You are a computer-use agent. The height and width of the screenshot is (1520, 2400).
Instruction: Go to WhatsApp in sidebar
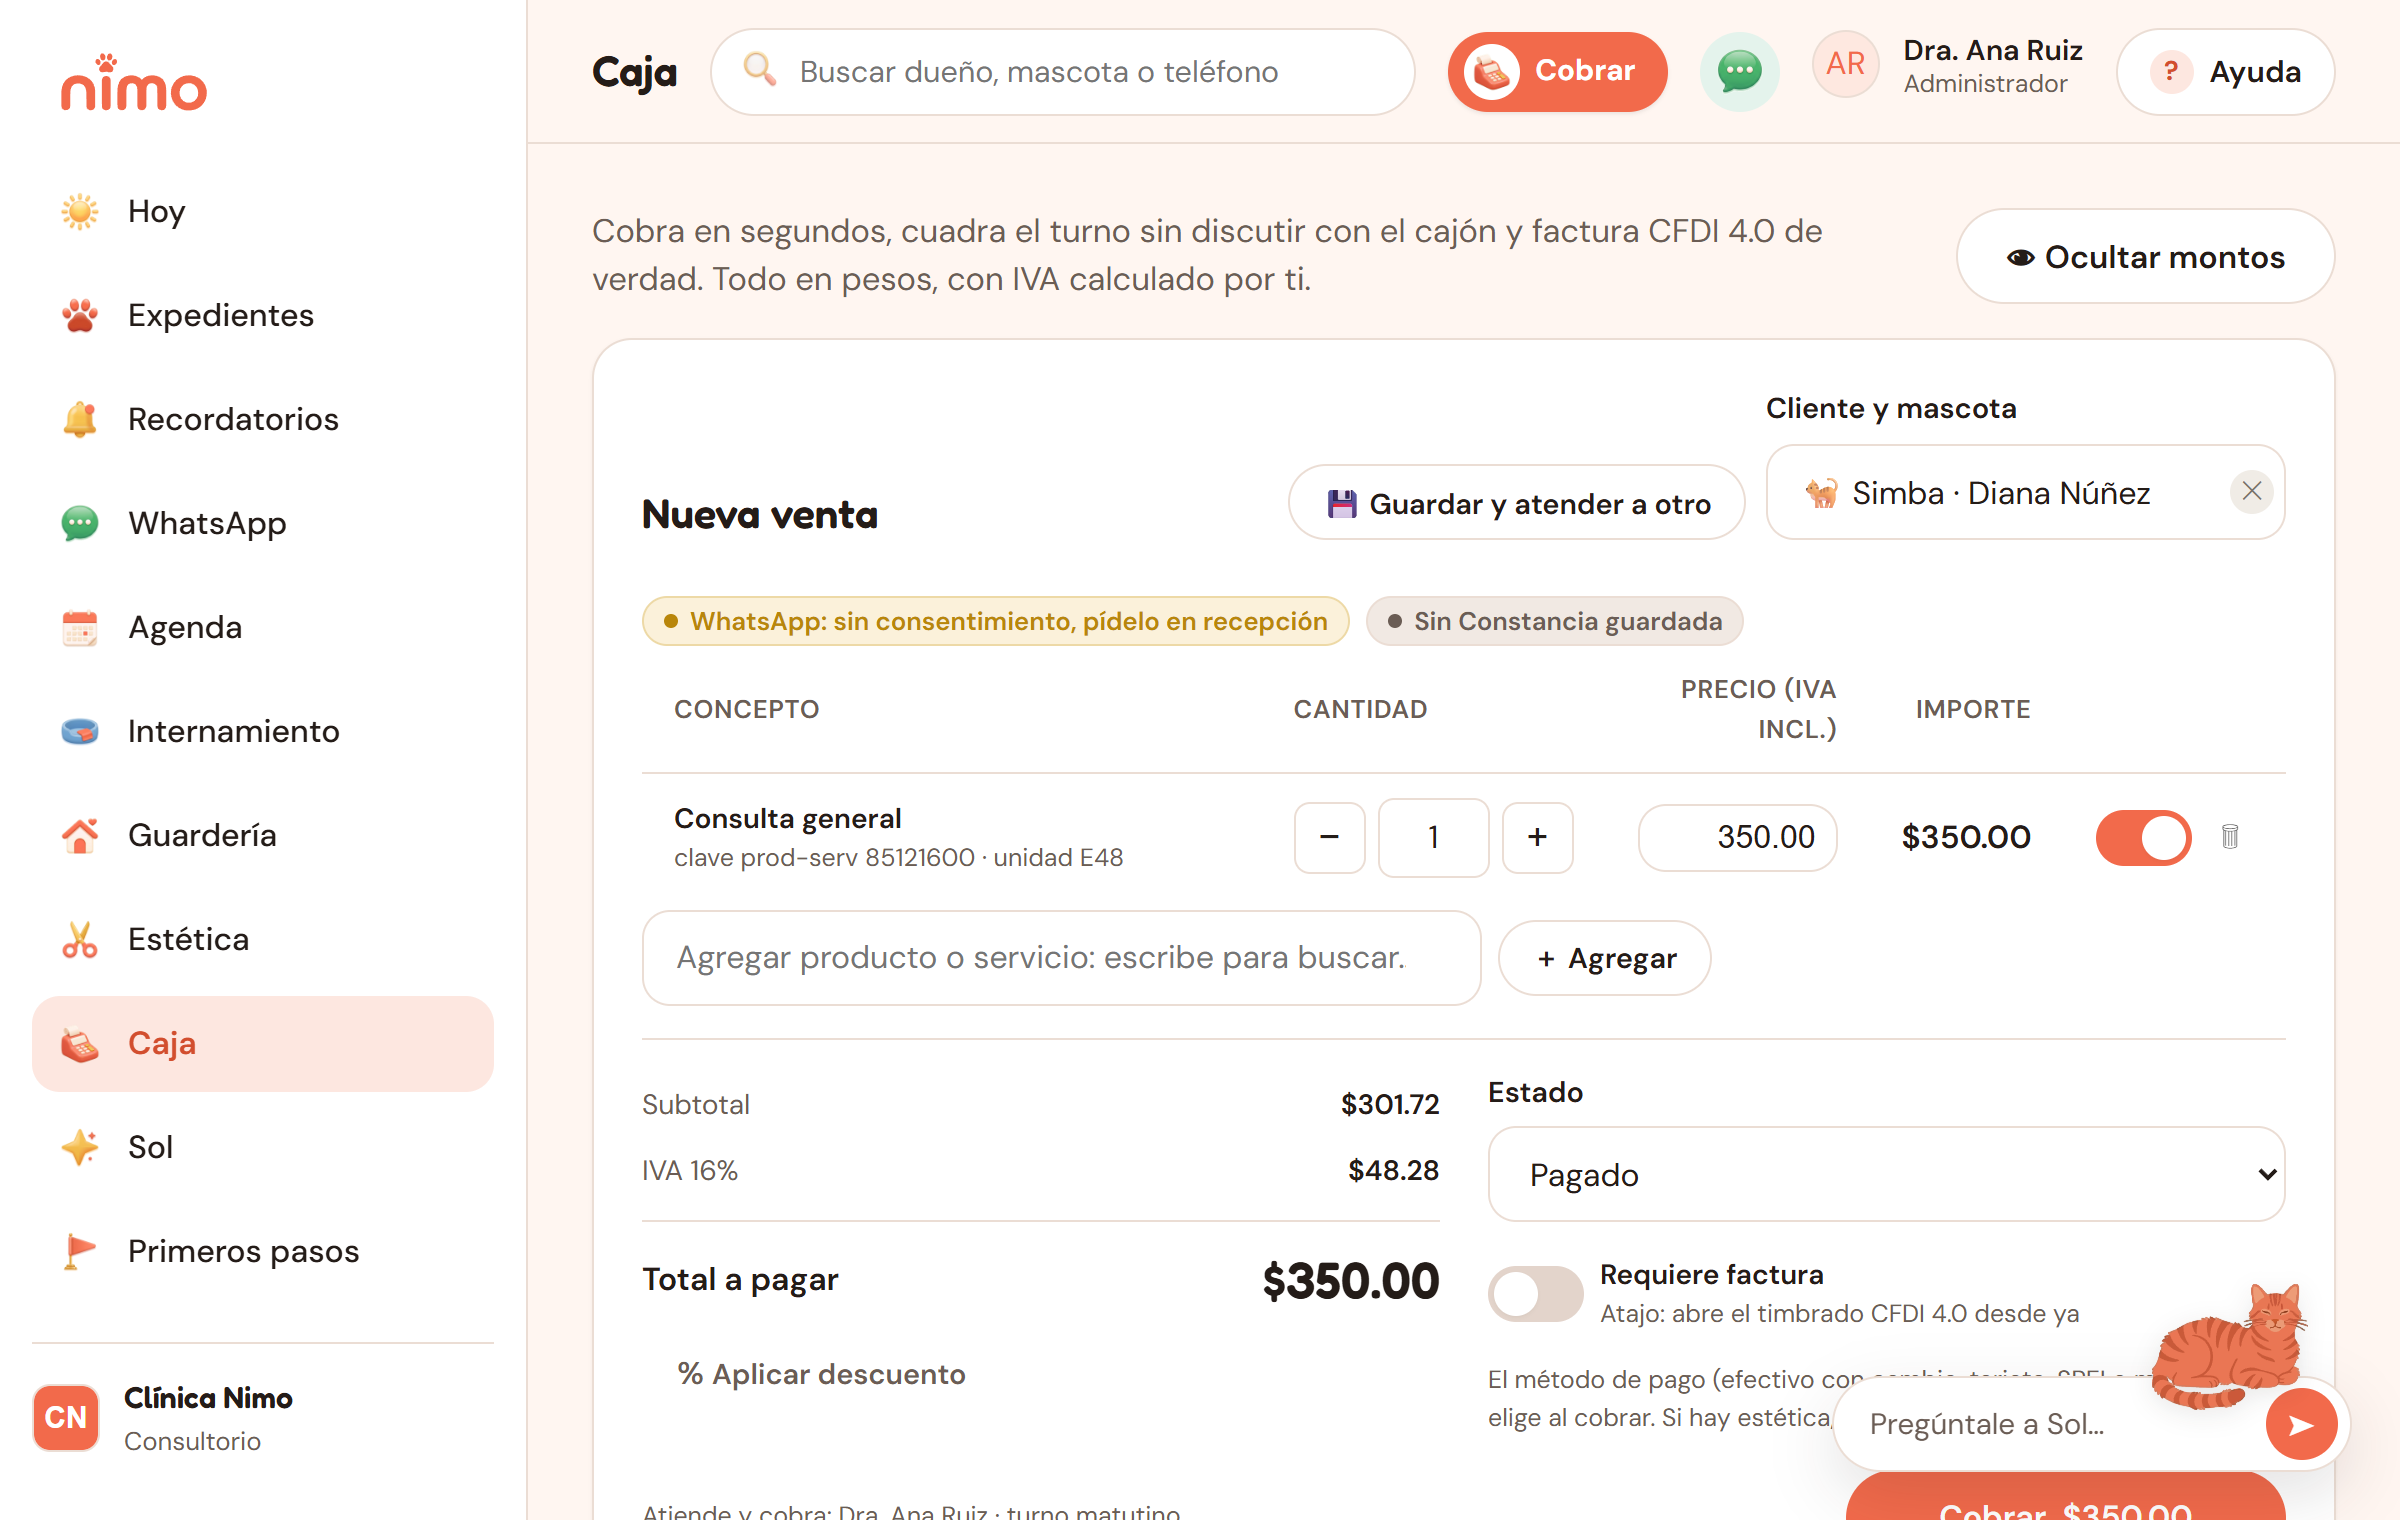pyautogui.click(x=263, y=524)
